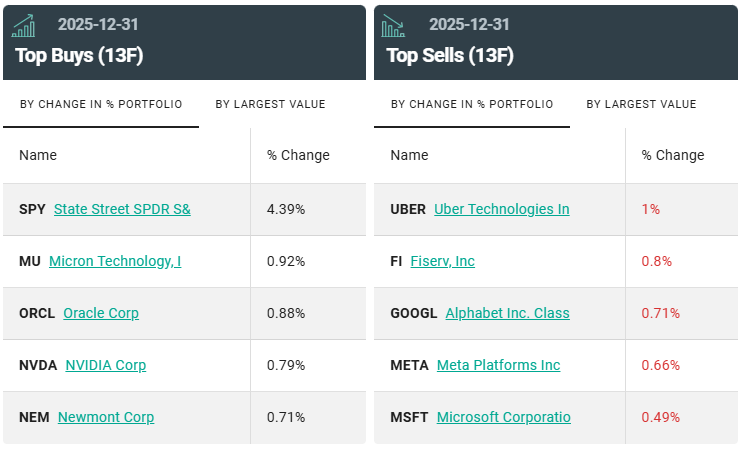This screenshot has width=741, height=449.
Task: Select Top Buys 'By Change in % Portfolio' tab
Action: [x=101, y=104]
